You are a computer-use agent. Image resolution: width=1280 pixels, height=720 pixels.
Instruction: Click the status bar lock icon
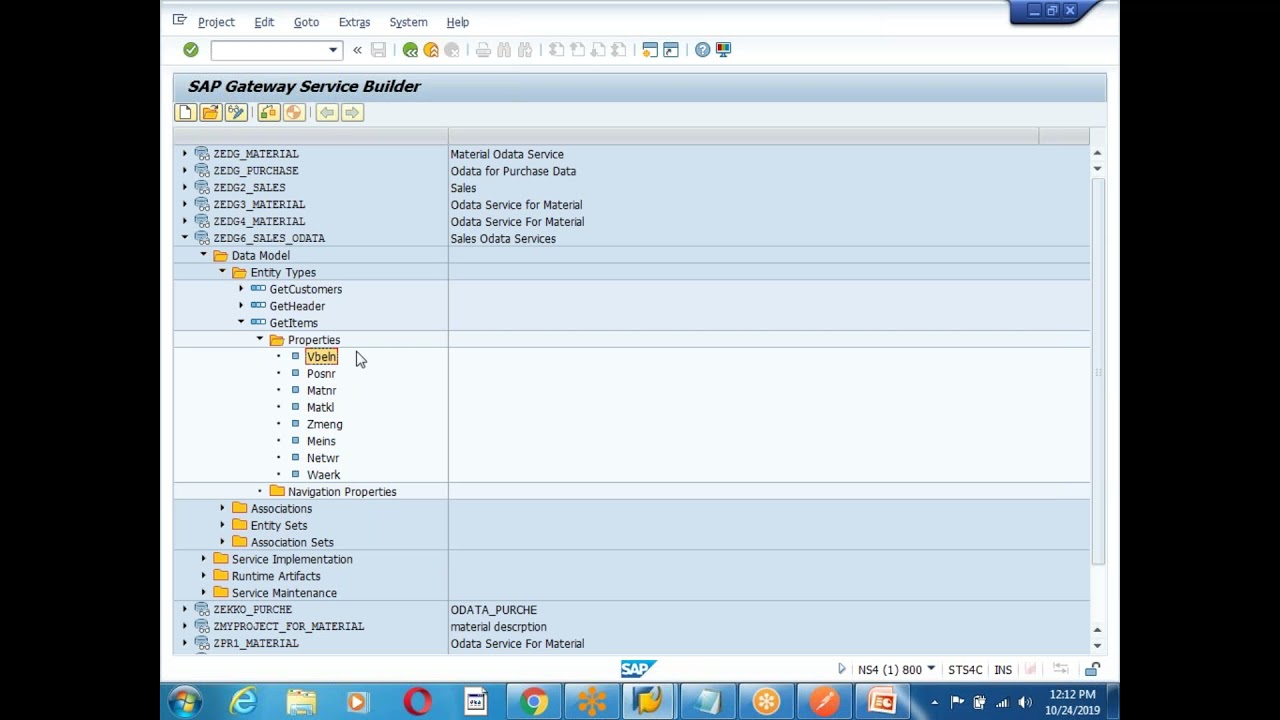point(1093,670)
